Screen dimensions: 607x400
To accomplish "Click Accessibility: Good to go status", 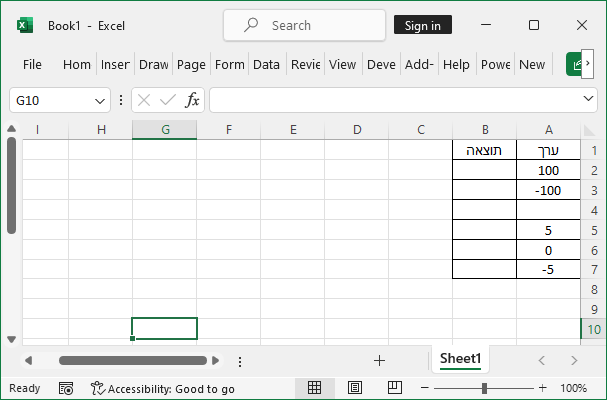I will (x=163, y=388).
